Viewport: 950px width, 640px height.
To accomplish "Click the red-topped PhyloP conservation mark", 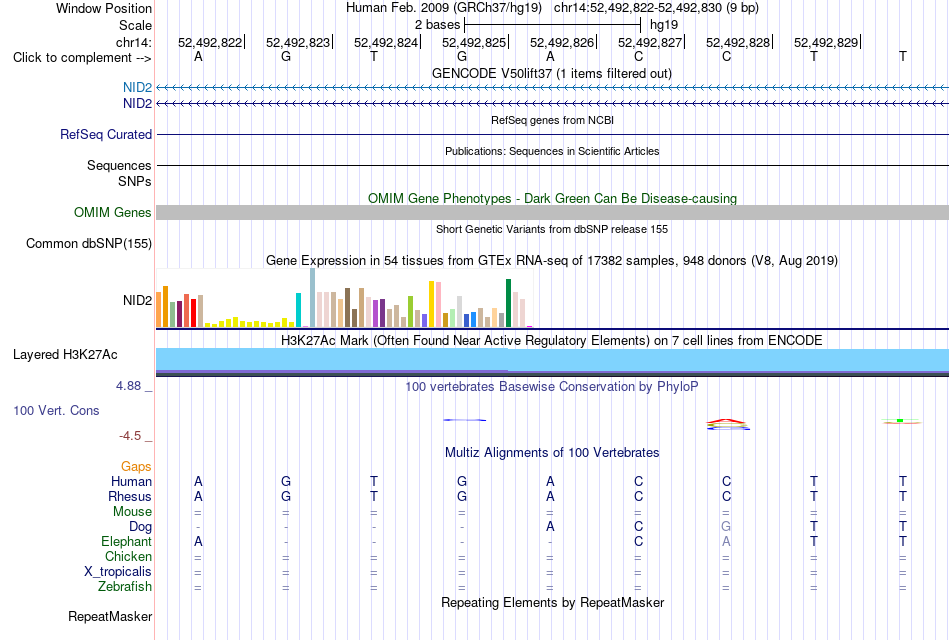I will pos(728,424).
